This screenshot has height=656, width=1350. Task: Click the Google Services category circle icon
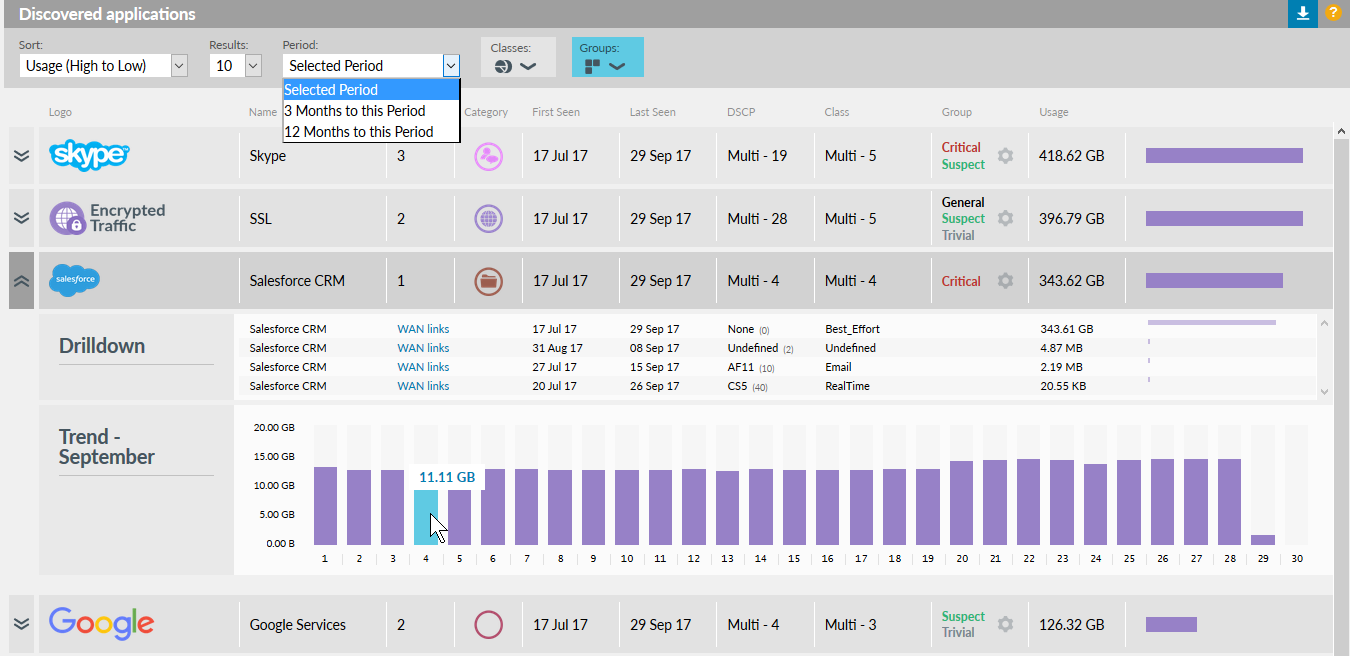click(488, 625)
